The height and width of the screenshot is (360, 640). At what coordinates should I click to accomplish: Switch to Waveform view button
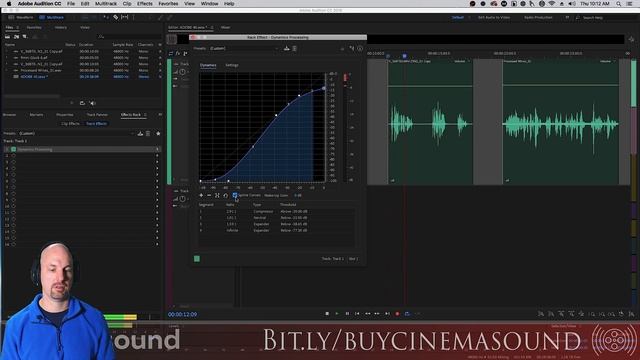[21, 18]
